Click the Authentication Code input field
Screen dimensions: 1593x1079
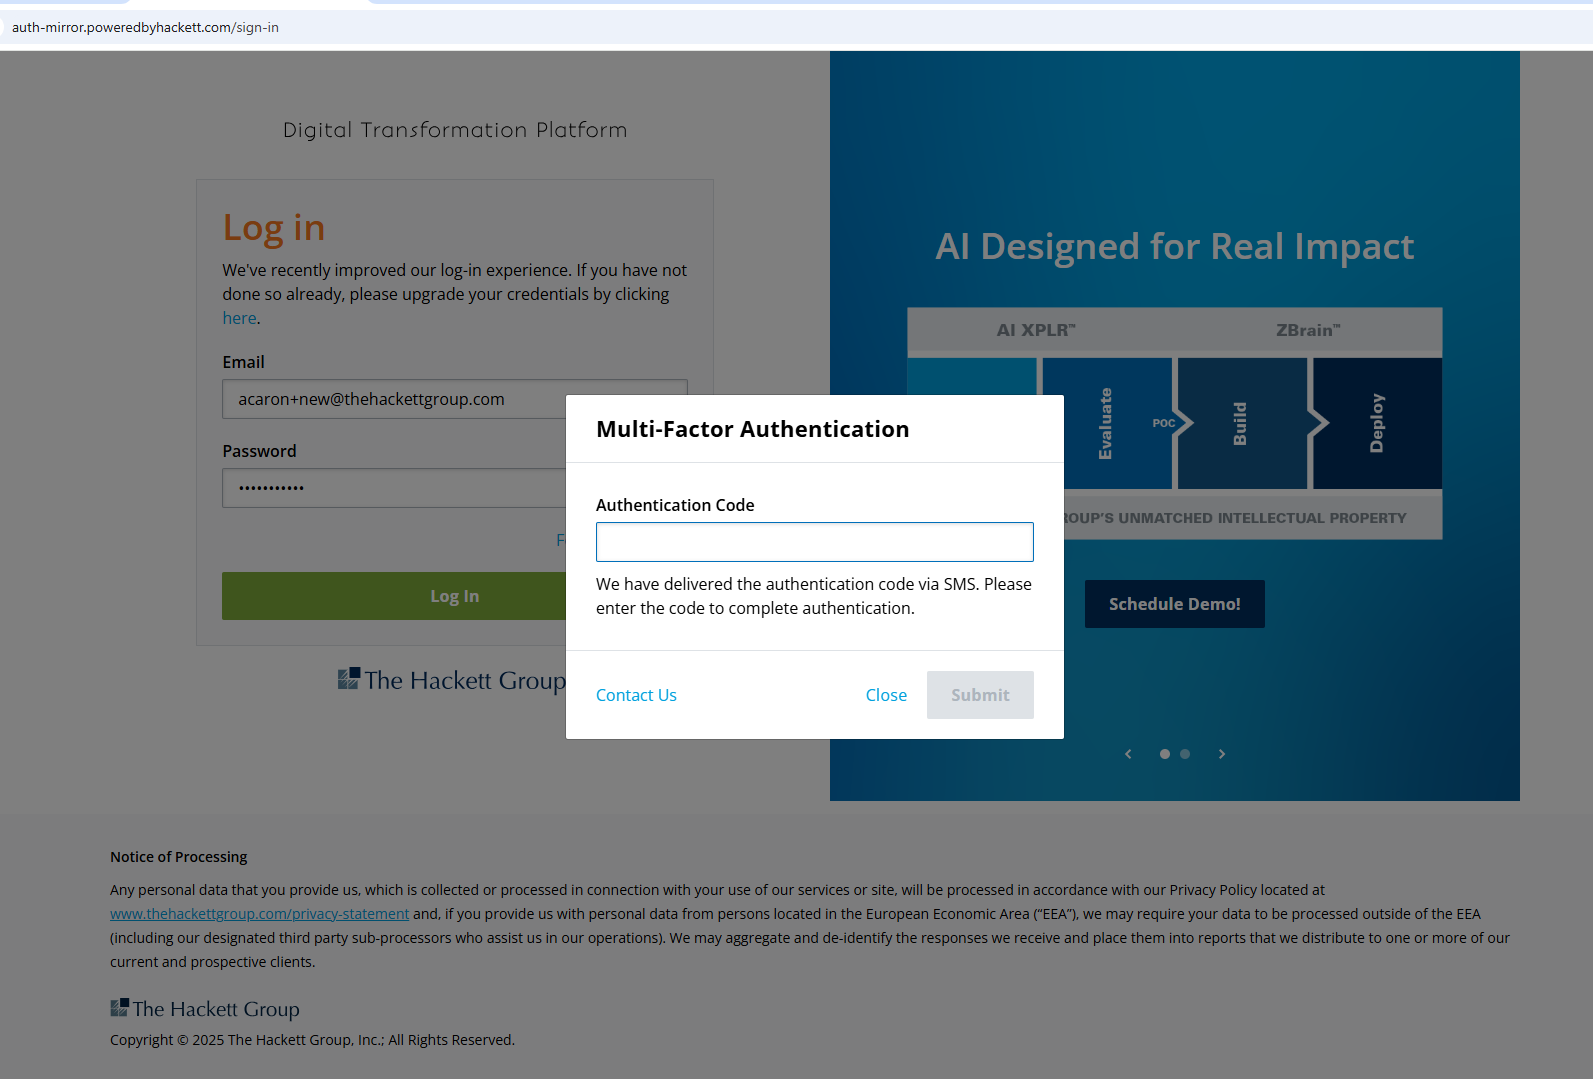(x=814, y=542)
